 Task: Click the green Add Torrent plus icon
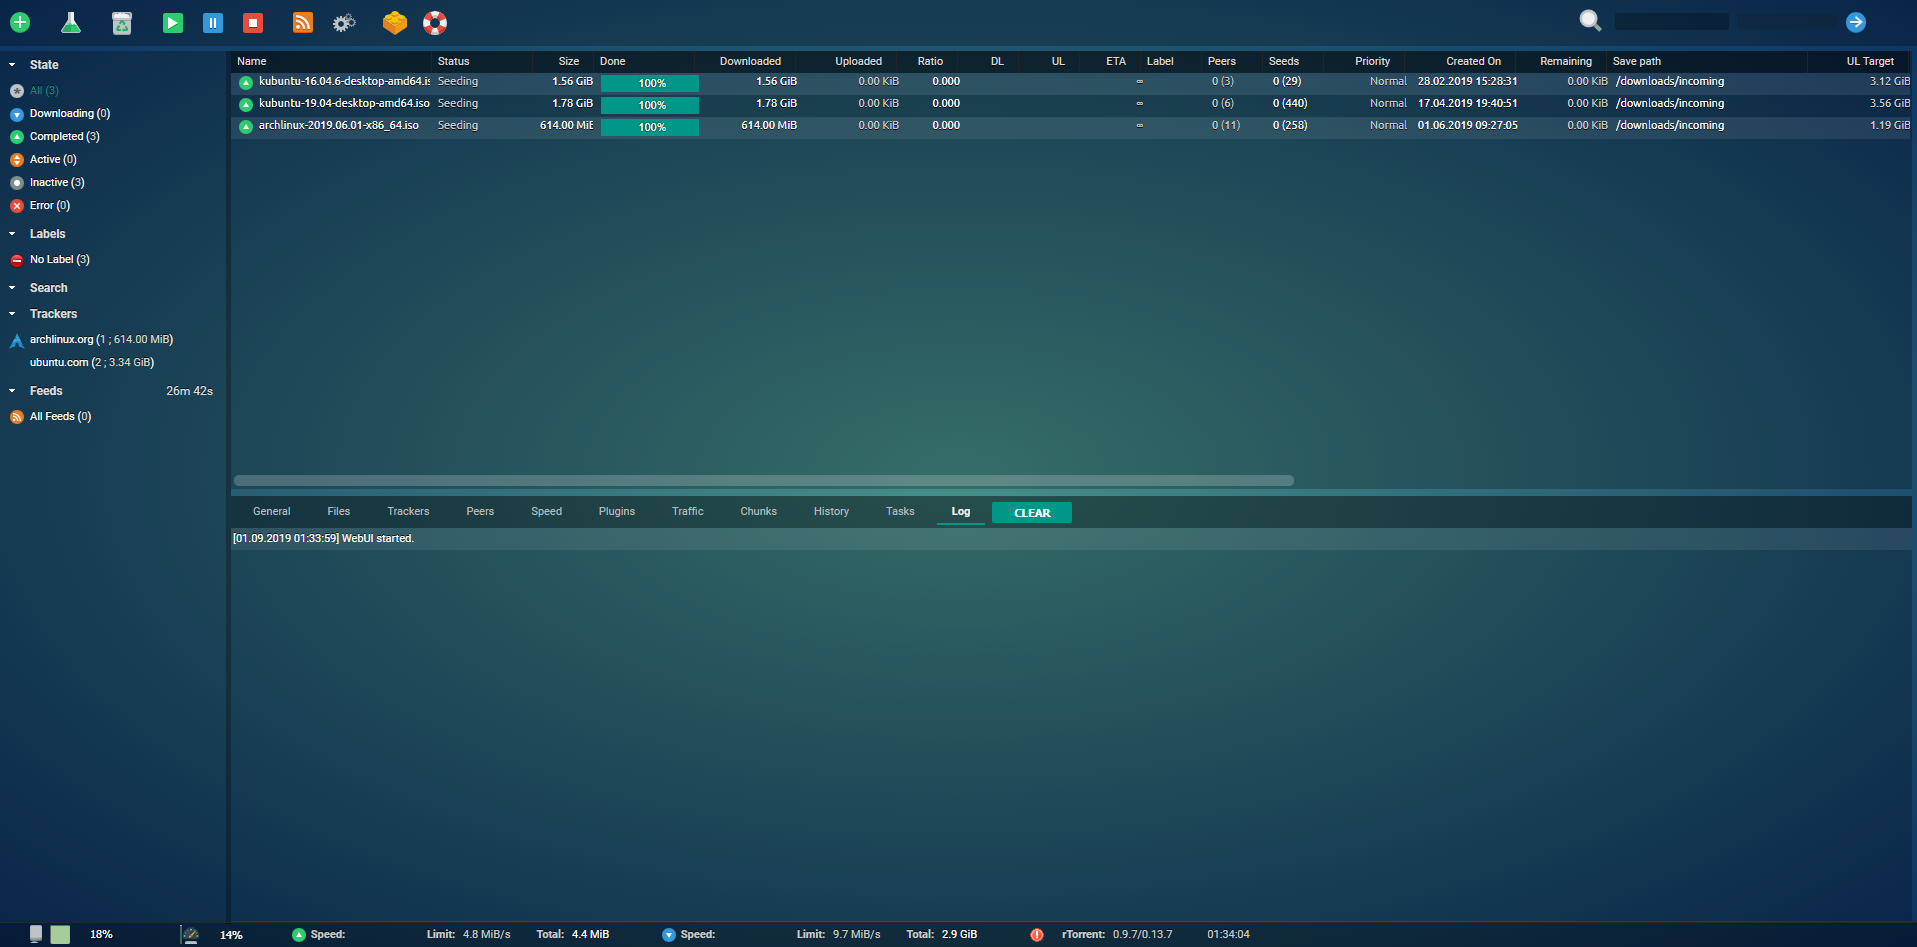[20, 22]
